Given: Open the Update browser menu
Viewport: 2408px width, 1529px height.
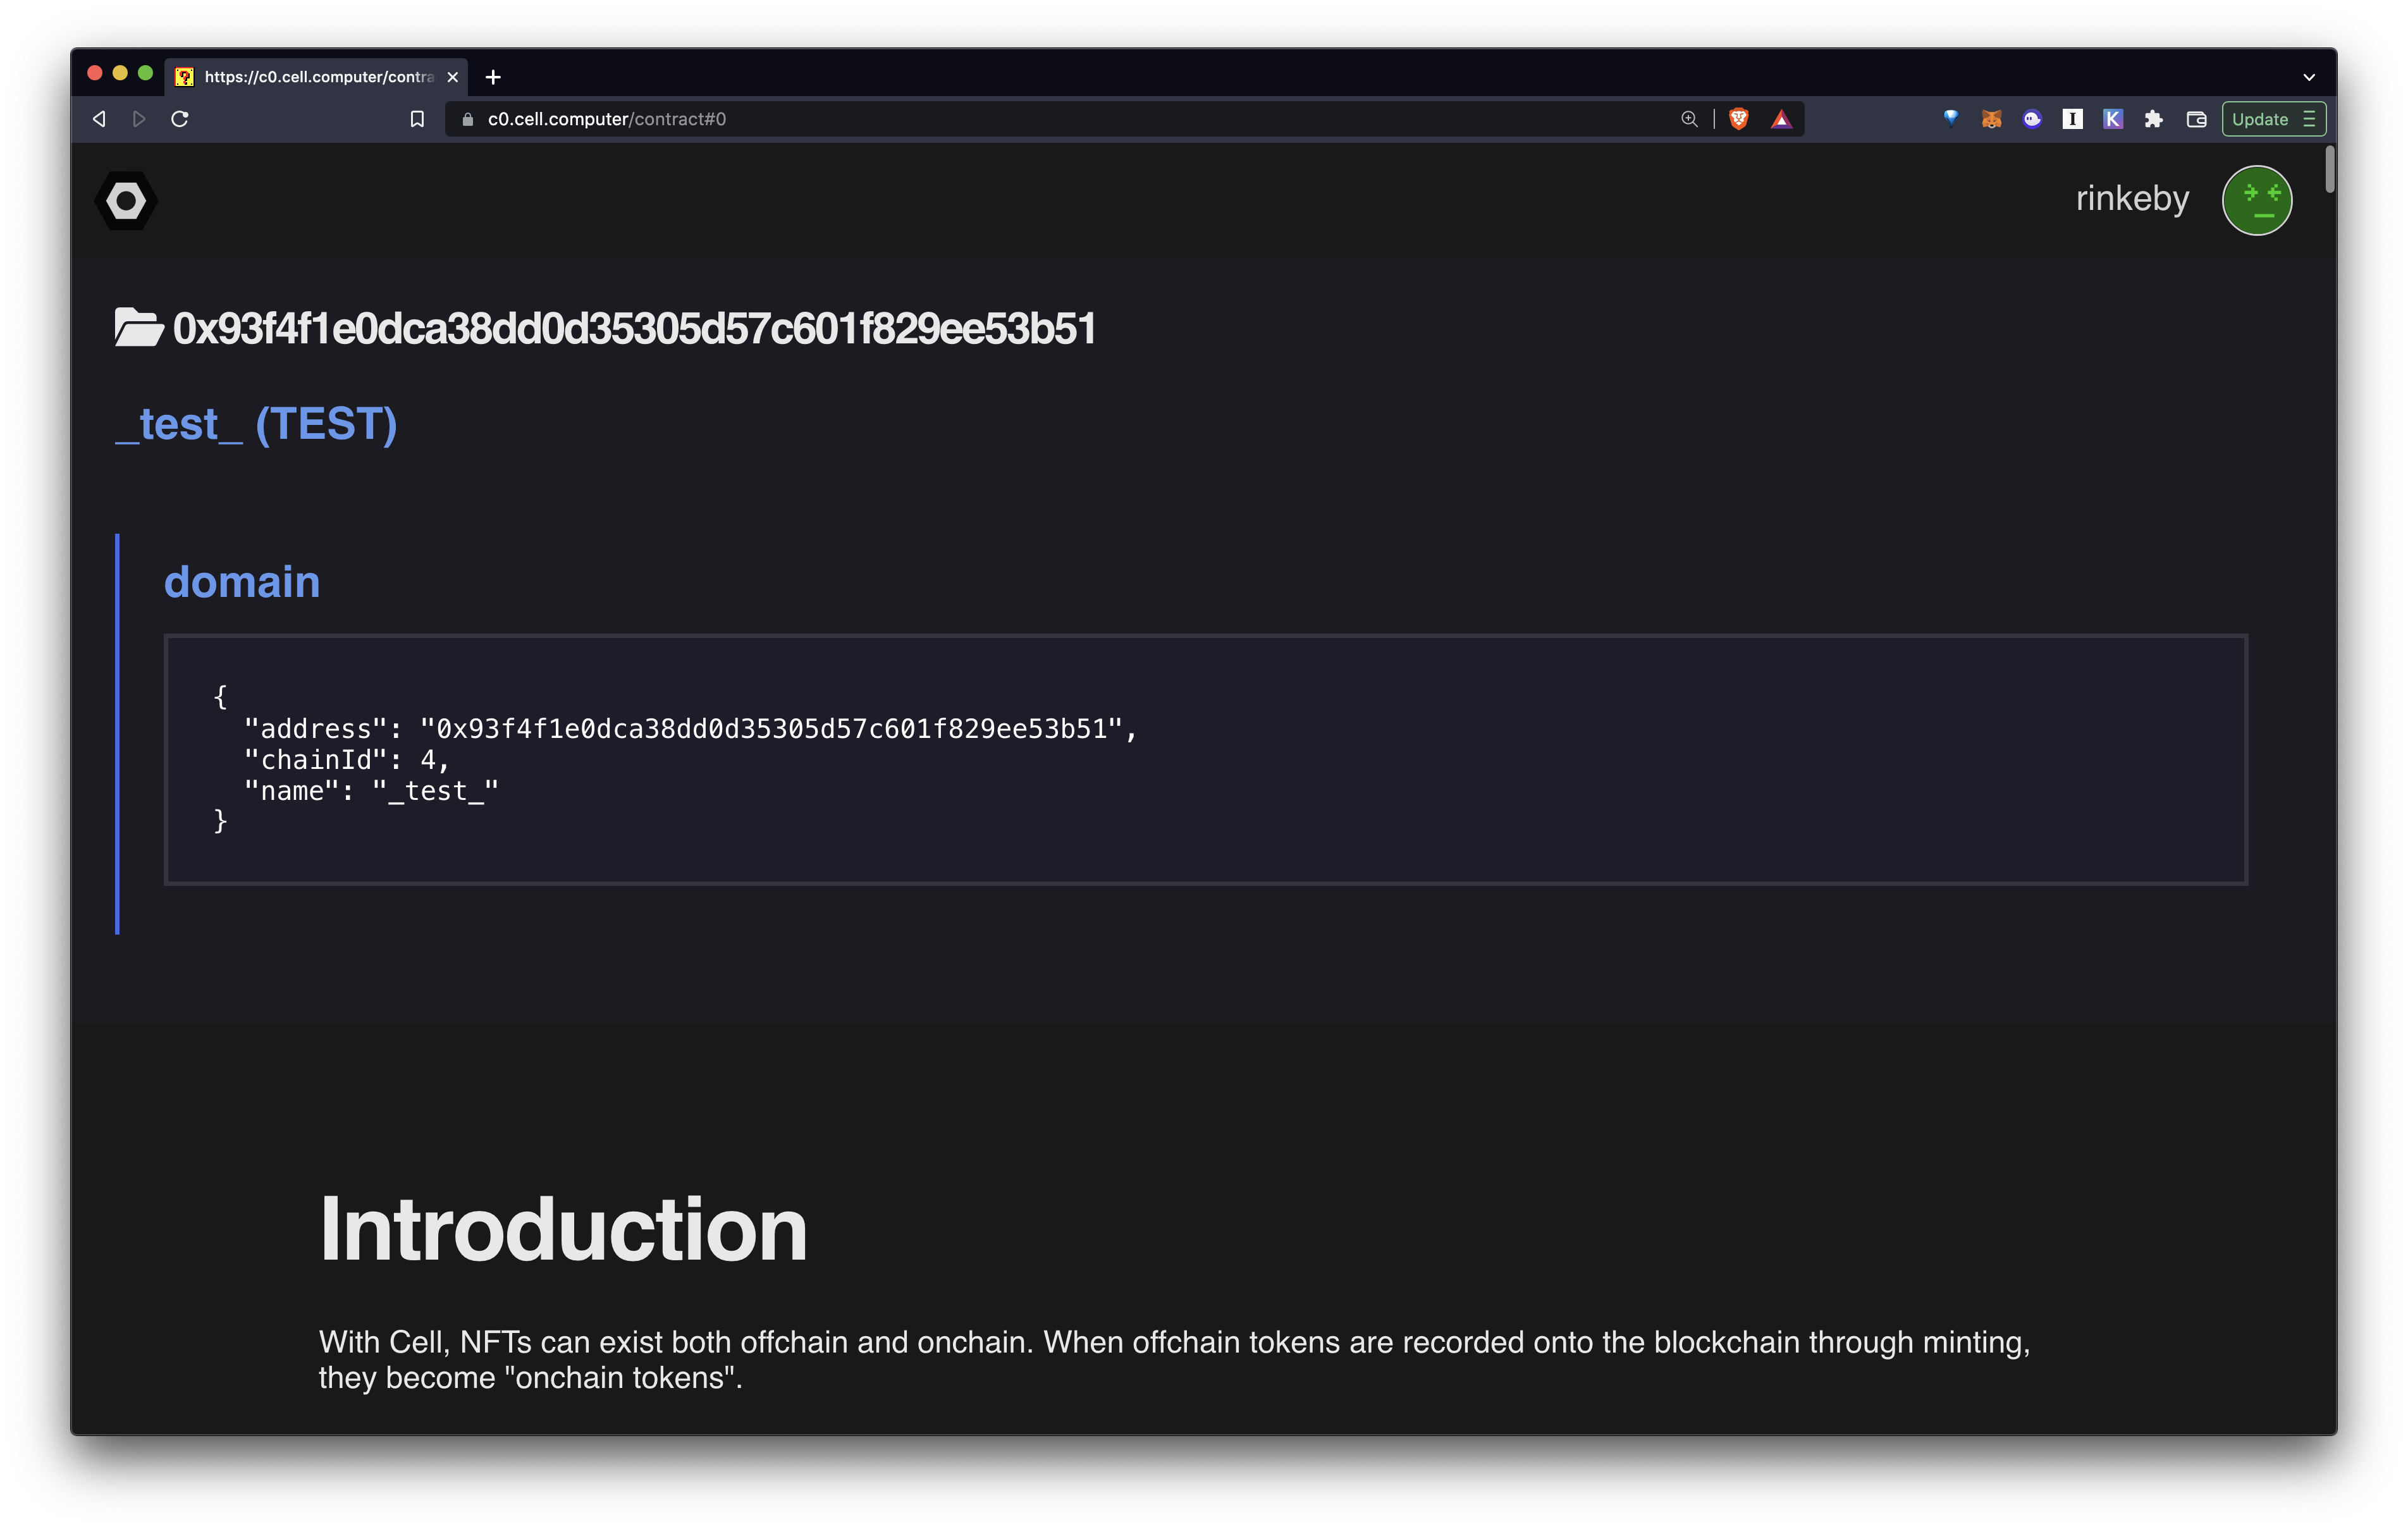Looking at the screenshot, I should (2273, 119).
